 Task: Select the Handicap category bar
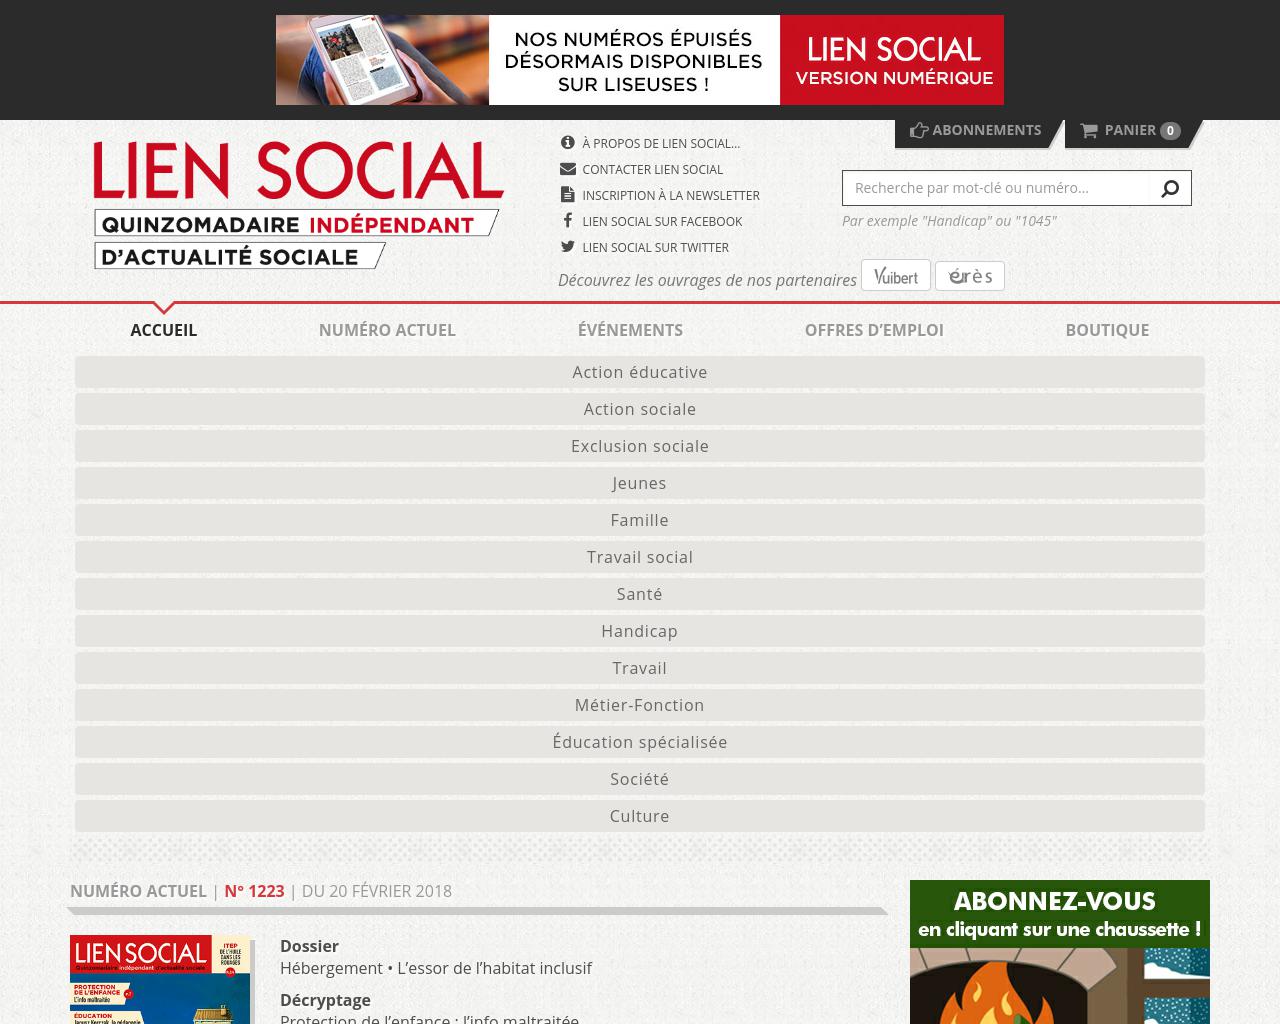[640, 631]
